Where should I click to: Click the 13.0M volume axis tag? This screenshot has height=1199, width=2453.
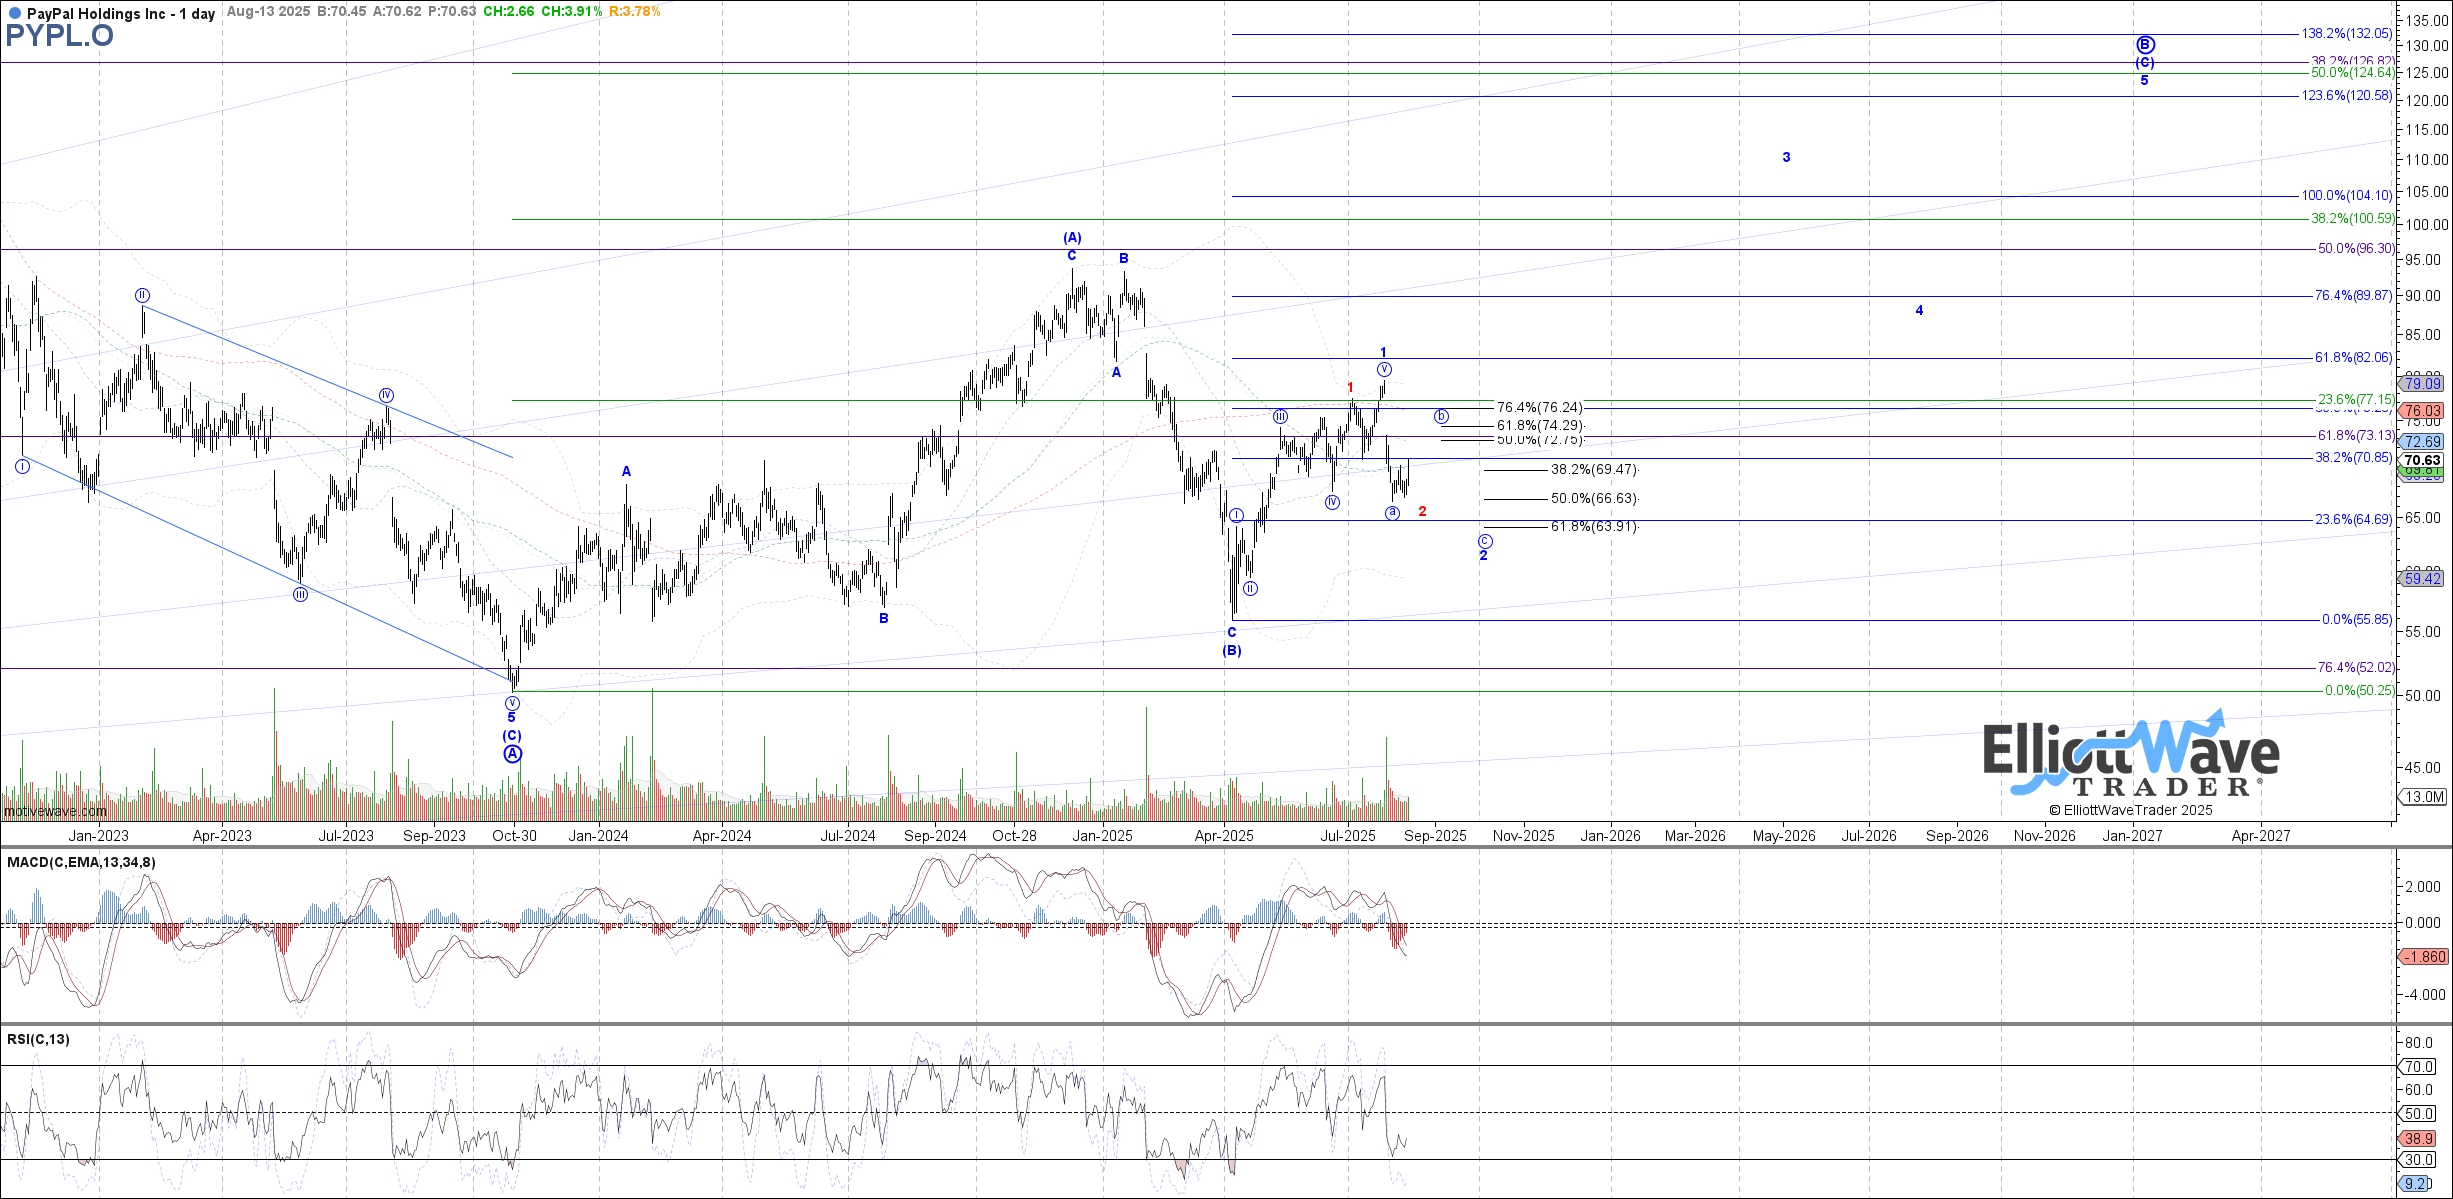click(x=2425, y=797)
